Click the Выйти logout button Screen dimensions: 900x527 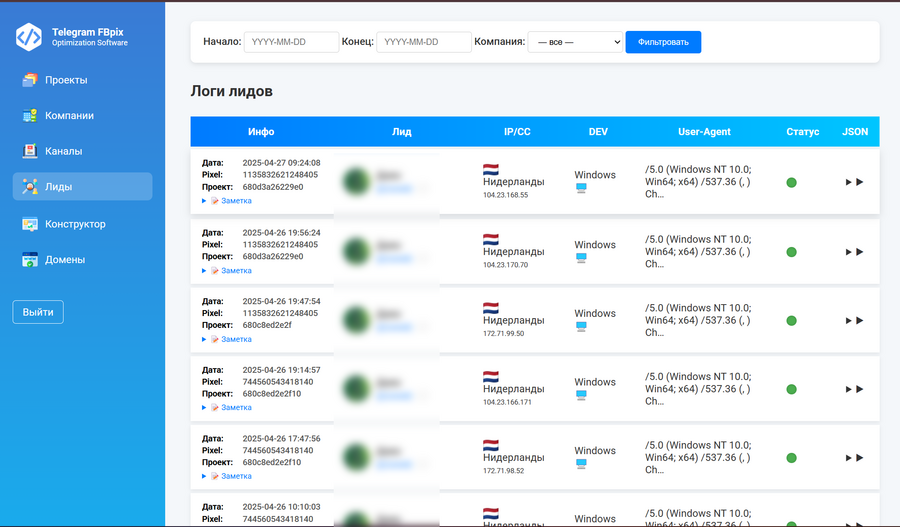tap(38, 312)
